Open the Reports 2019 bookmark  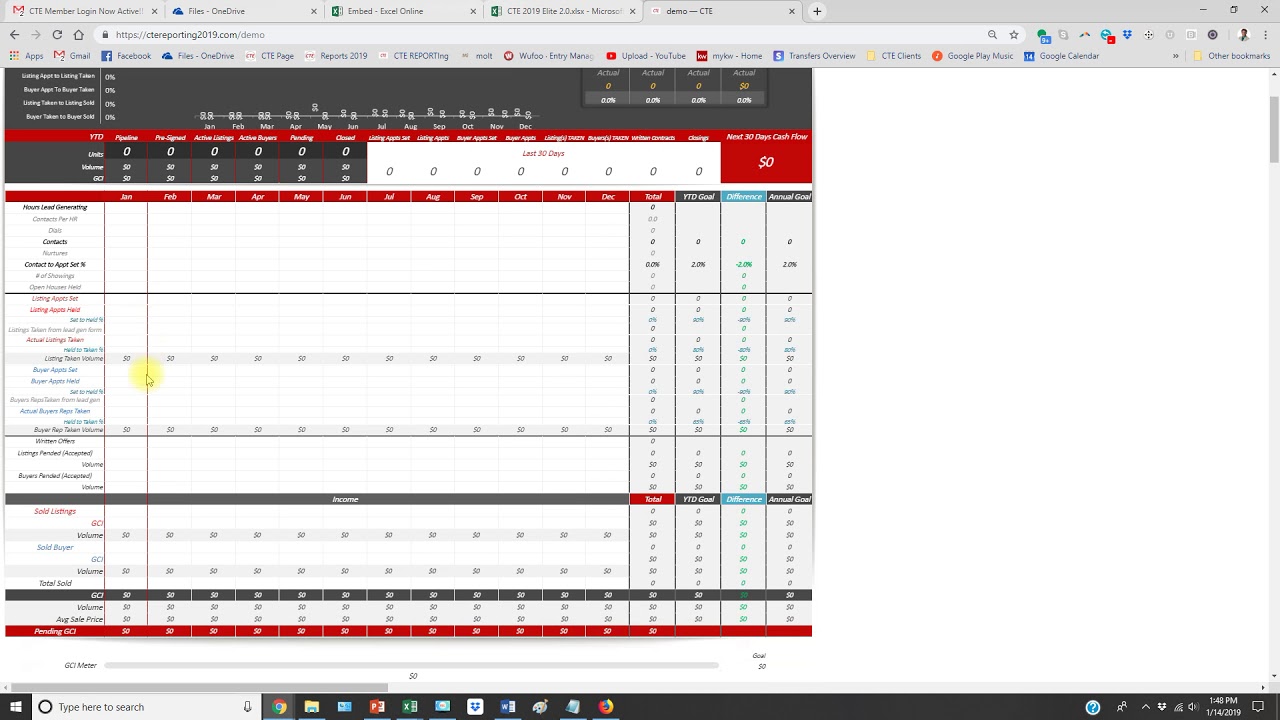(x=336, y=56)
